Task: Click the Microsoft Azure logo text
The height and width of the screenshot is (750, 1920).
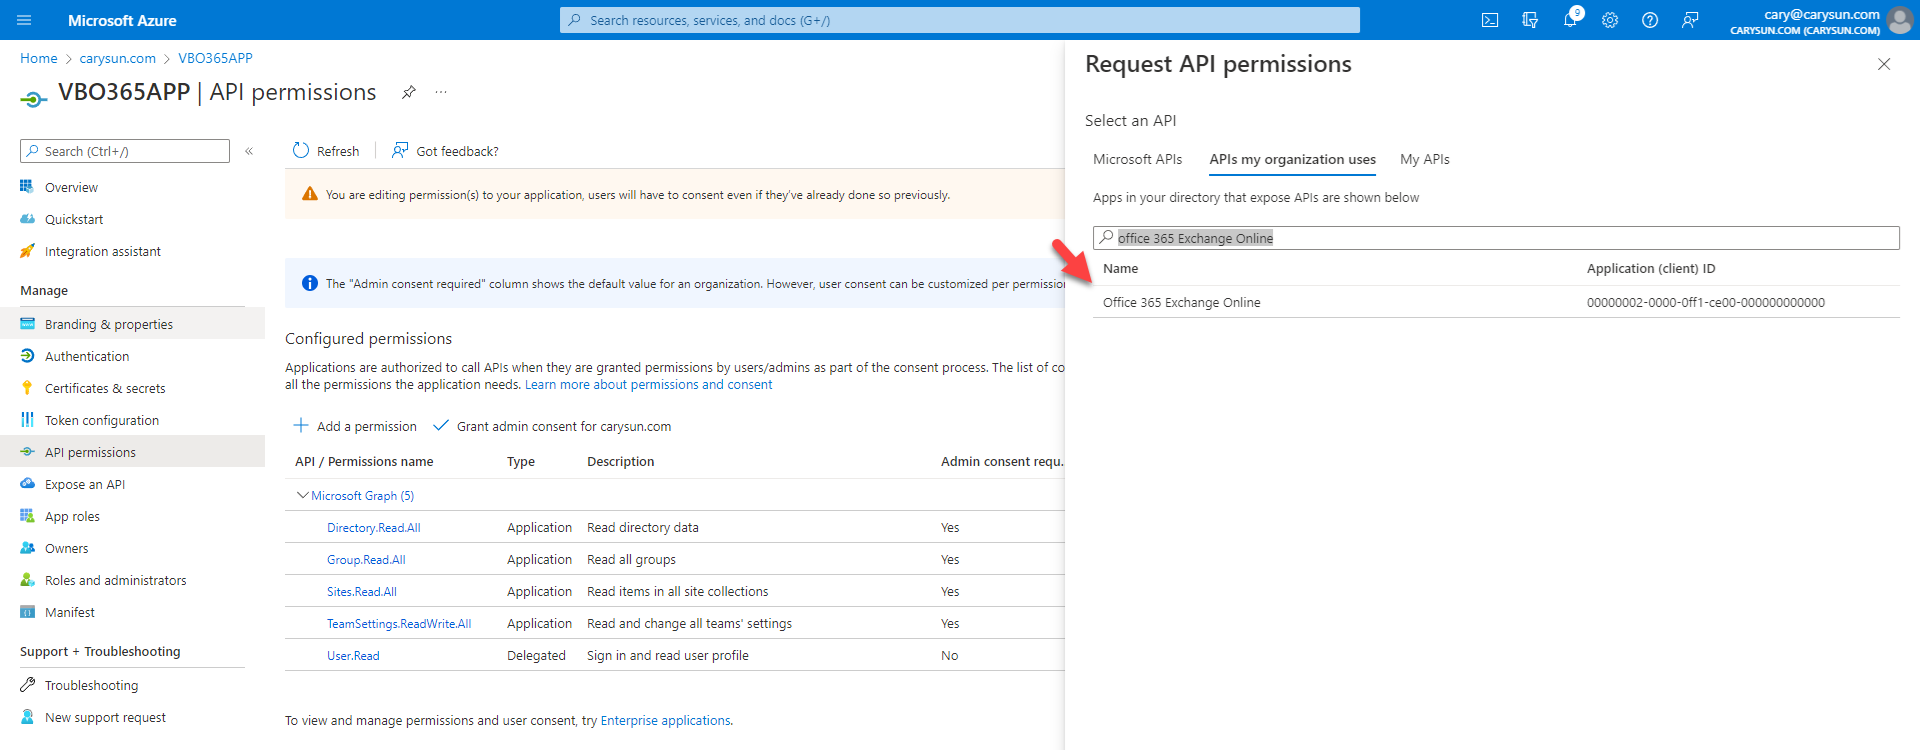Action: [x=122, y=20]
